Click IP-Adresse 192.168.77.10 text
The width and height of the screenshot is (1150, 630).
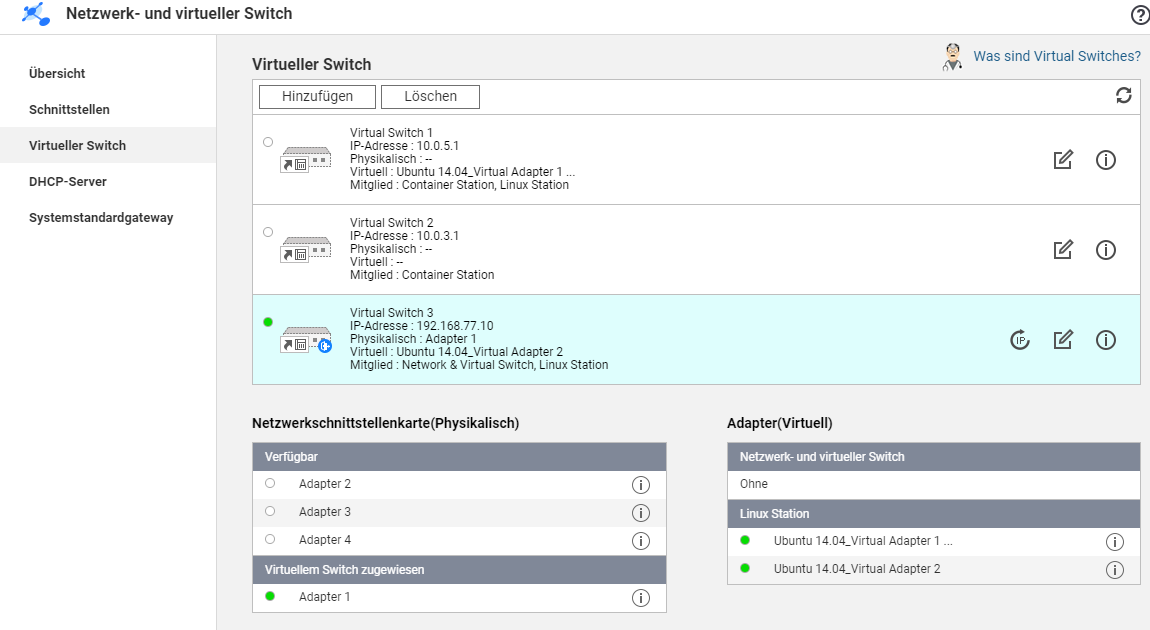tap(422, 326)
